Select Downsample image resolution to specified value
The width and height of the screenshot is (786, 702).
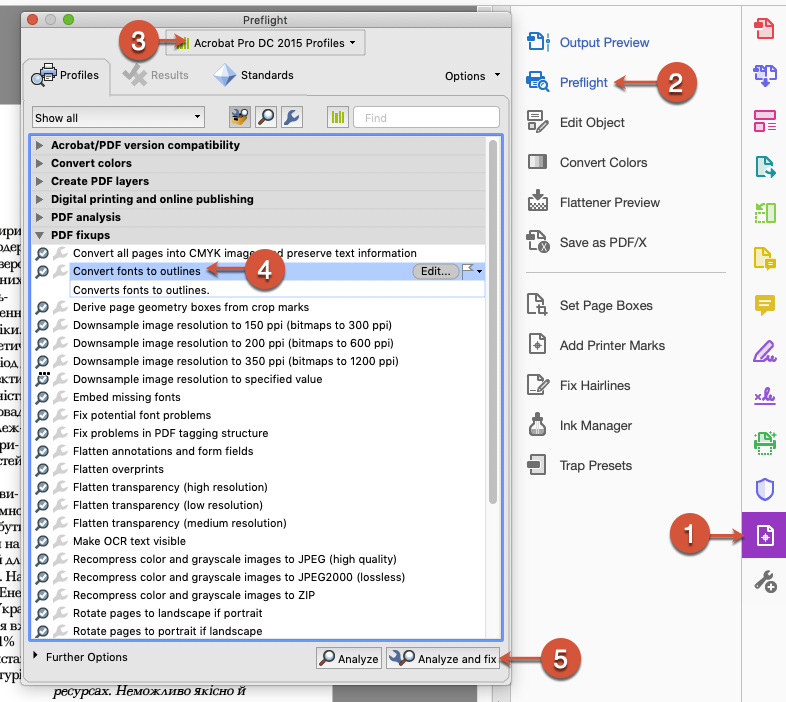click(x=198, y=379)
